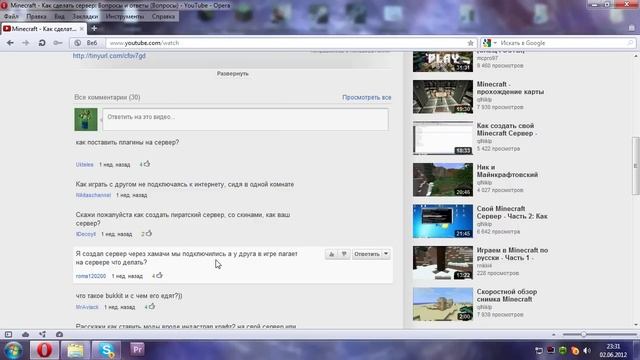Open the PLAY video thumbnail
Screen dimensions: 640x360
443,62
